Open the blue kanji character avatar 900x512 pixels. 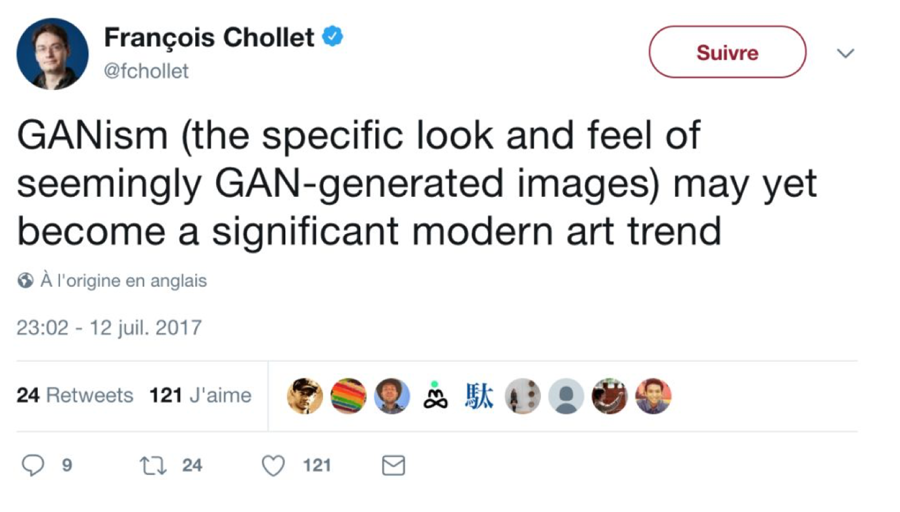click(478, 396)
